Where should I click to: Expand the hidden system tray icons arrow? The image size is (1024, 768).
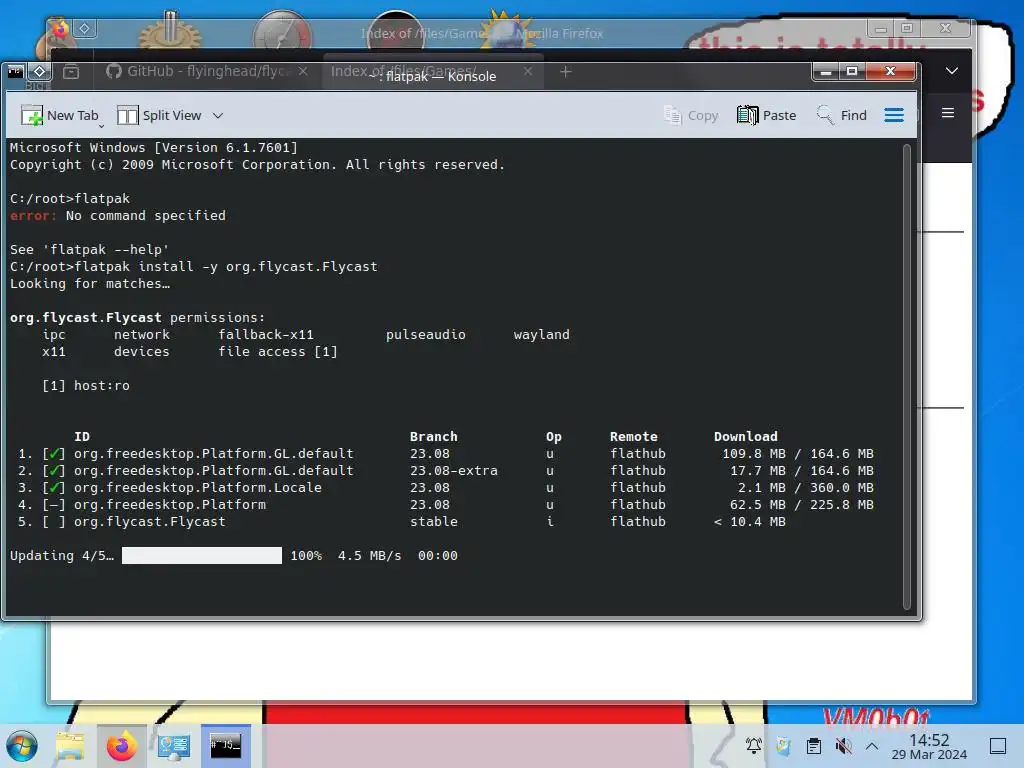(872, 746)
